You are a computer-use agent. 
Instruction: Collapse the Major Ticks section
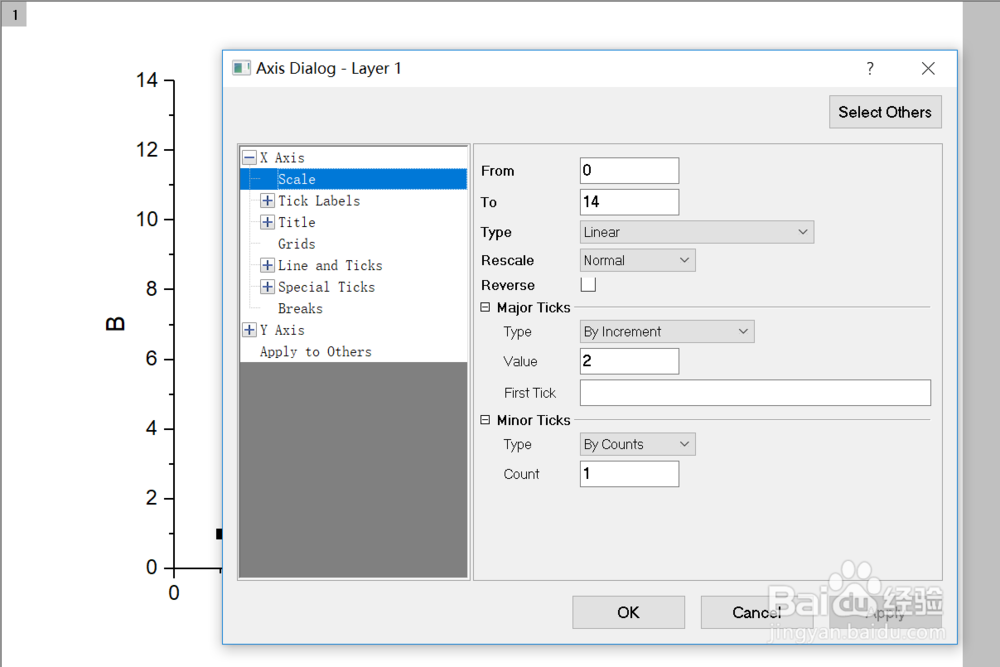[485, 307]
